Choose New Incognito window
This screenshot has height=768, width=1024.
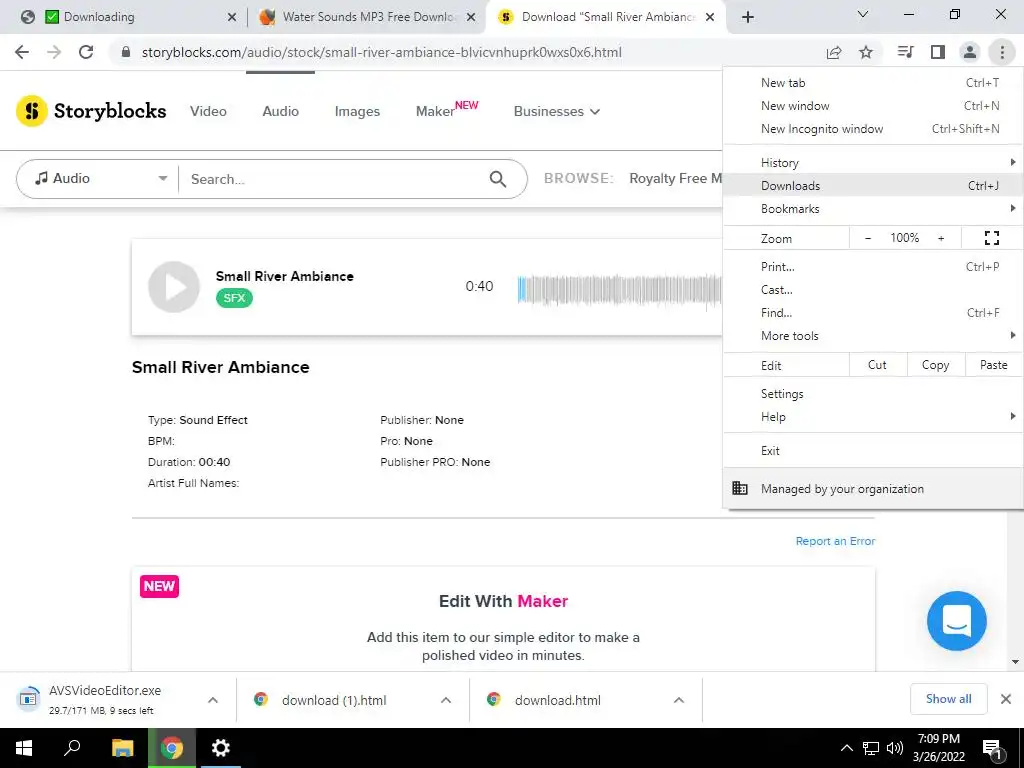[872, 129]
